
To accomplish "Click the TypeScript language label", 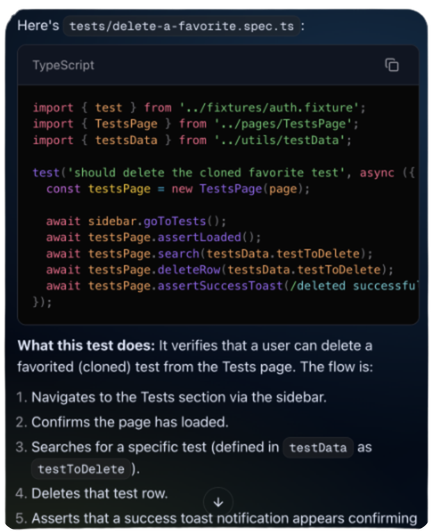I will 63,65.
